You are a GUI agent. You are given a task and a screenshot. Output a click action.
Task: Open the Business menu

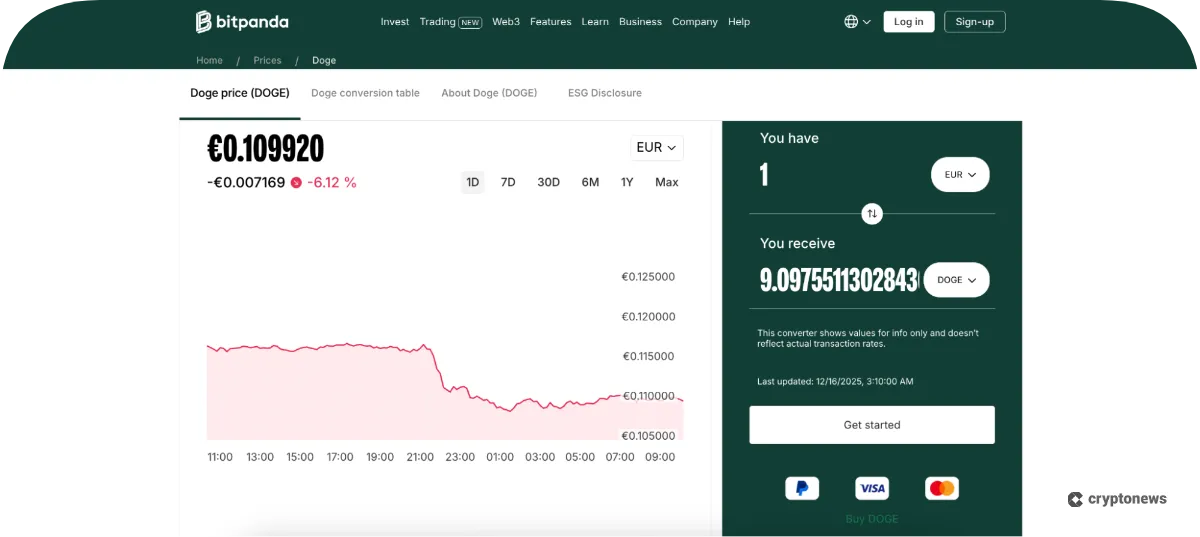point(640,22)
